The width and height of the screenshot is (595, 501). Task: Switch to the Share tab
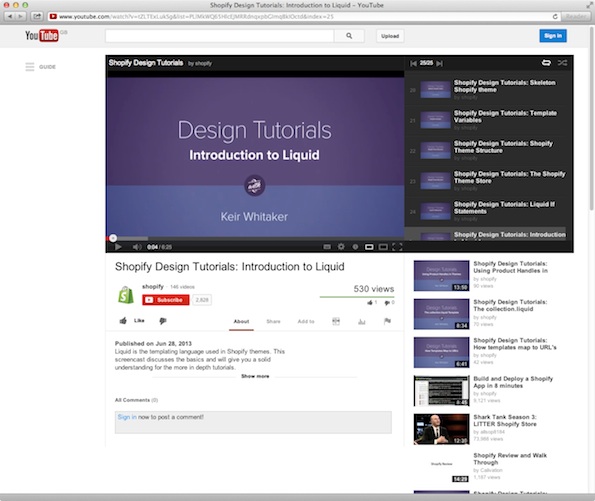[273, 321]
